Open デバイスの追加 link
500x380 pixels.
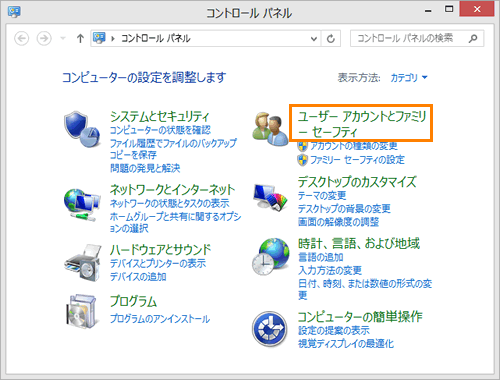tap(138, 276)
